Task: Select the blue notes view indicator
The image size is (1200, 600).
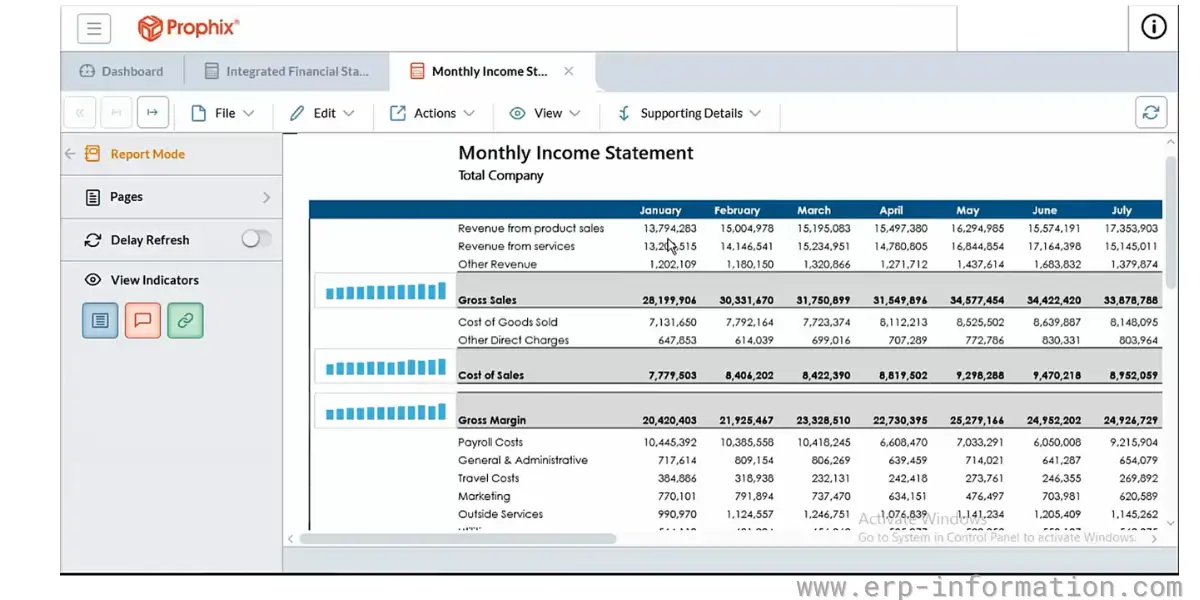Action: tap(100, 320)
